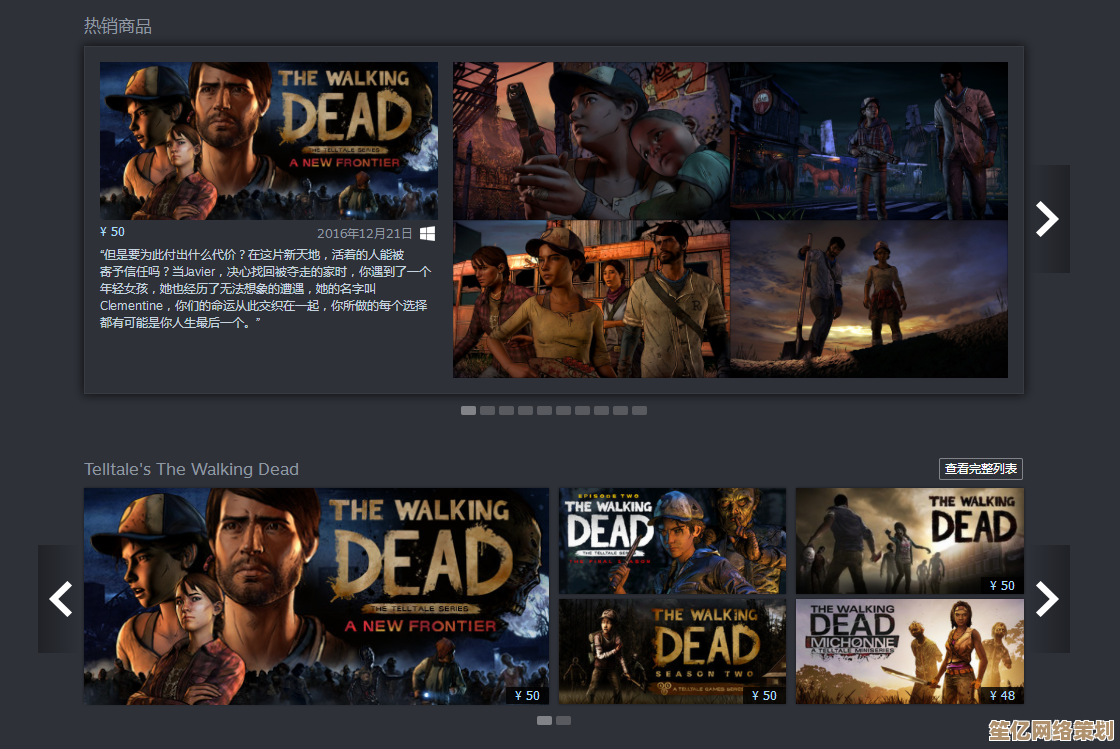Select the third pagination dot under 热销商品
This screenshot has width=1120, height=749.
pos(506,411)
